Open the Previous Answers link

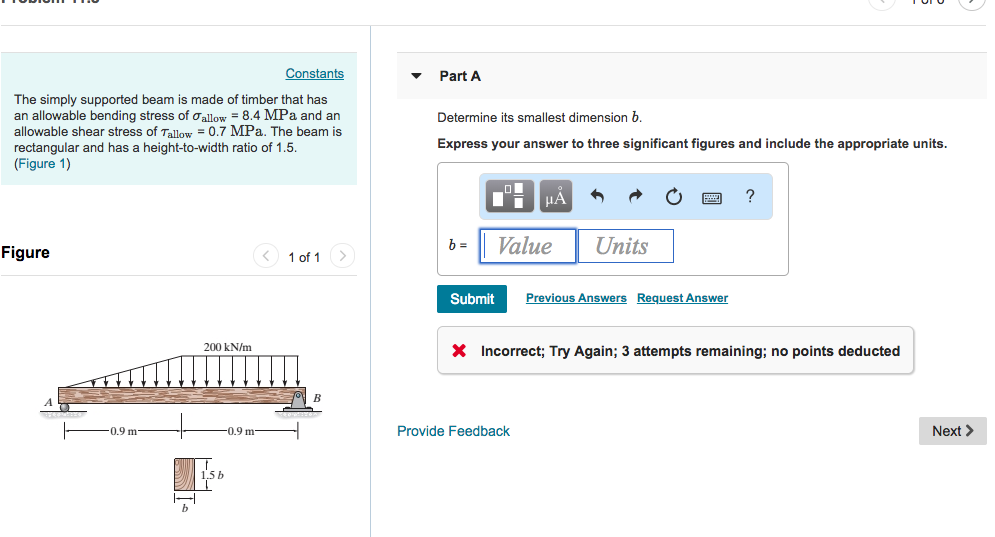point(576,298)
